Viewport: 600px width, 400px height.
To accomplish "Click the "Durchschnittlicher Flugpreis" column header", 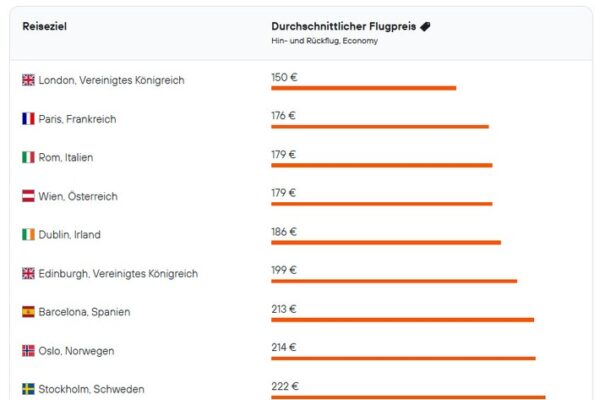I will pos(344,27).
